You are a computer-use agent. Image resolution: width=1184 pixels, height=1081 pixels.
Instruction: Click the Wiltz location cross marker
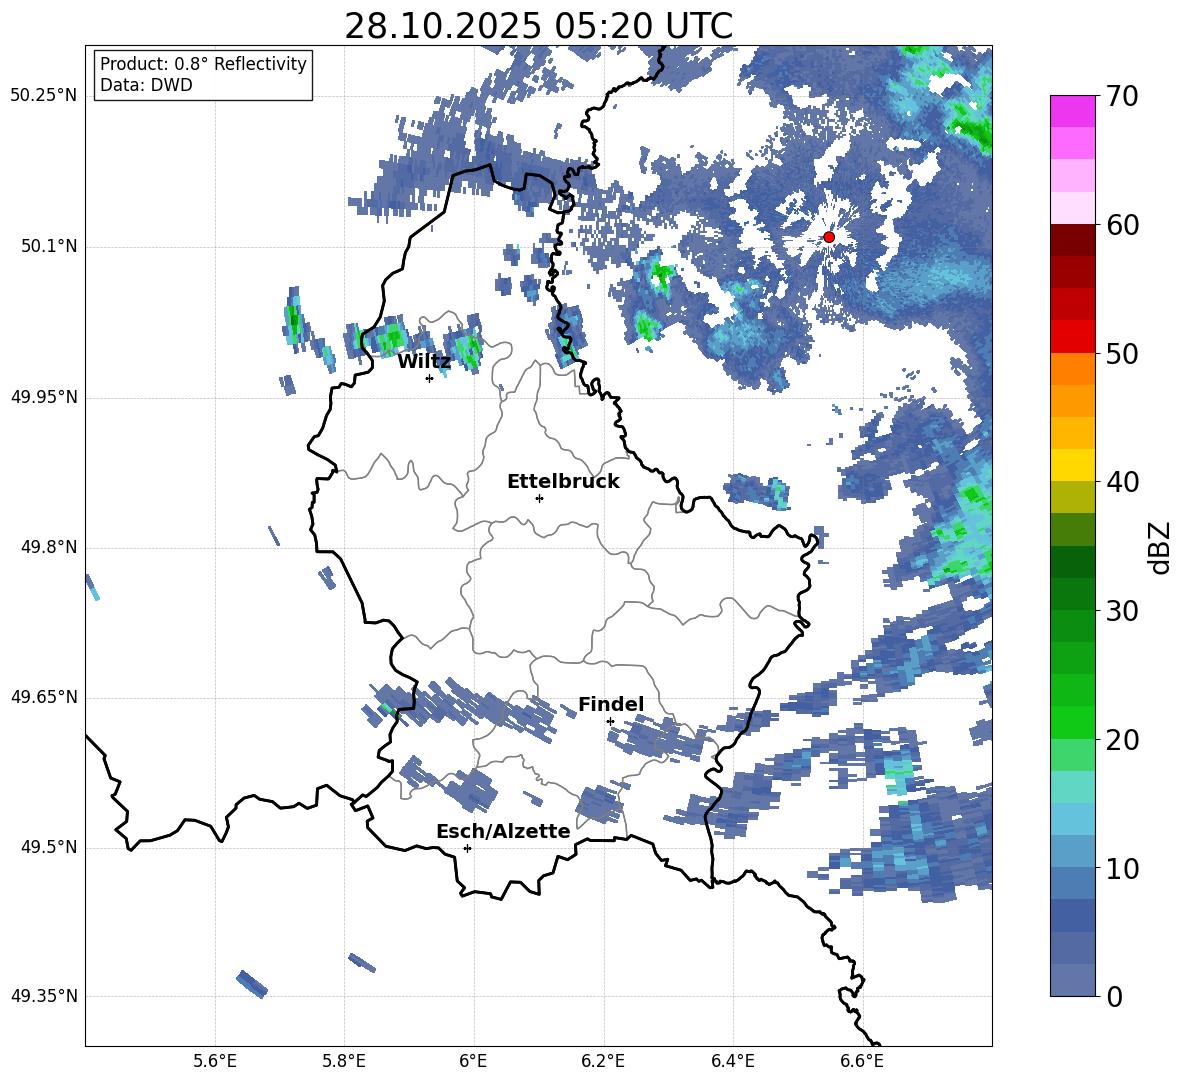pos(429,378)
